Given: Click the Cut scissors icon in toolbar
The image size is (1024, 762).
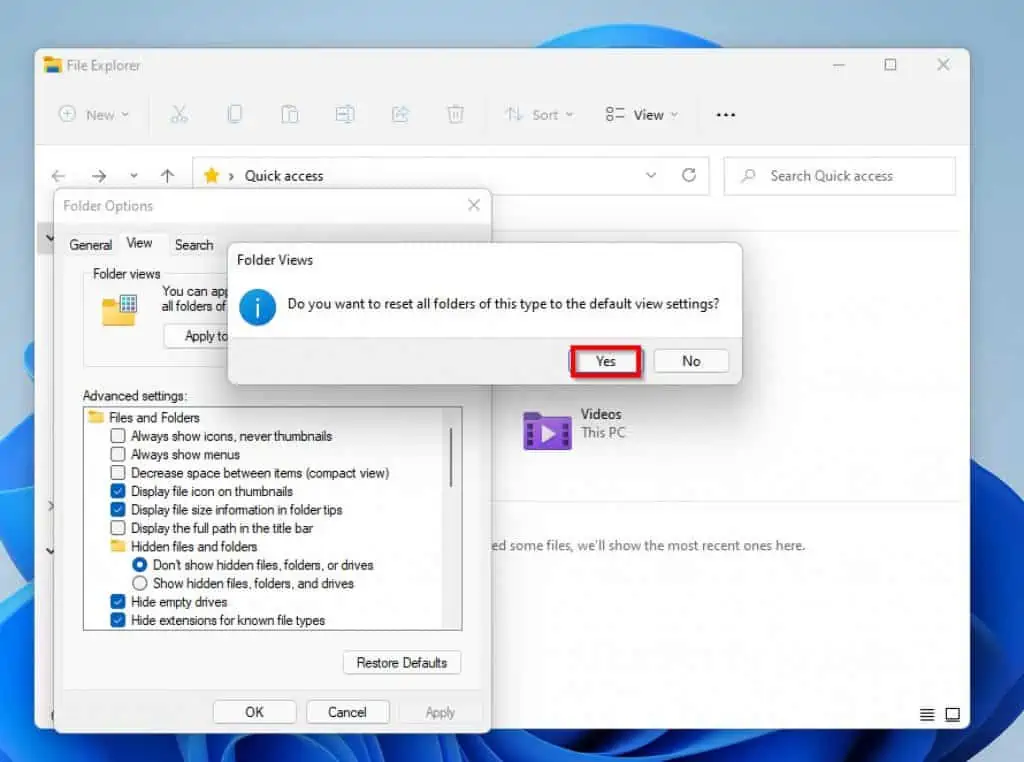Looking at the screenshot, I should 179,115.
